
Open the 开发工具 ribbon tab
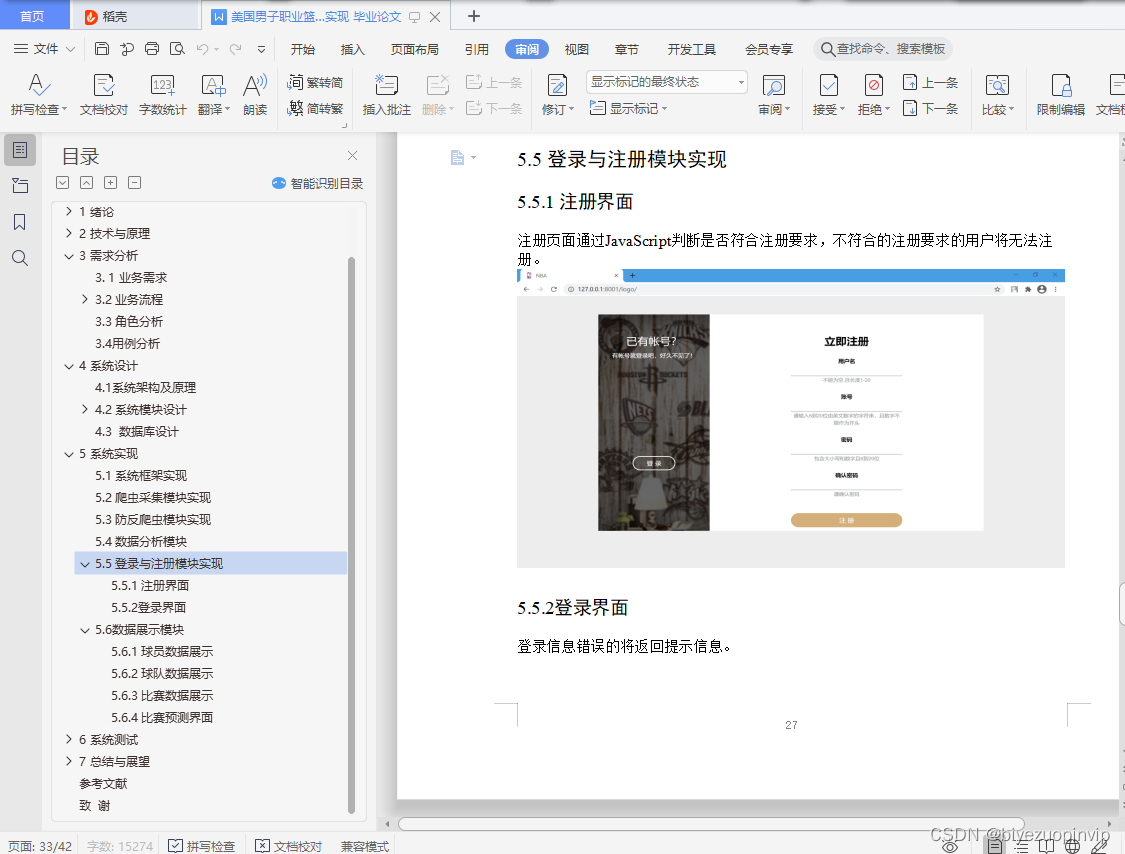(x=692, y=49)
